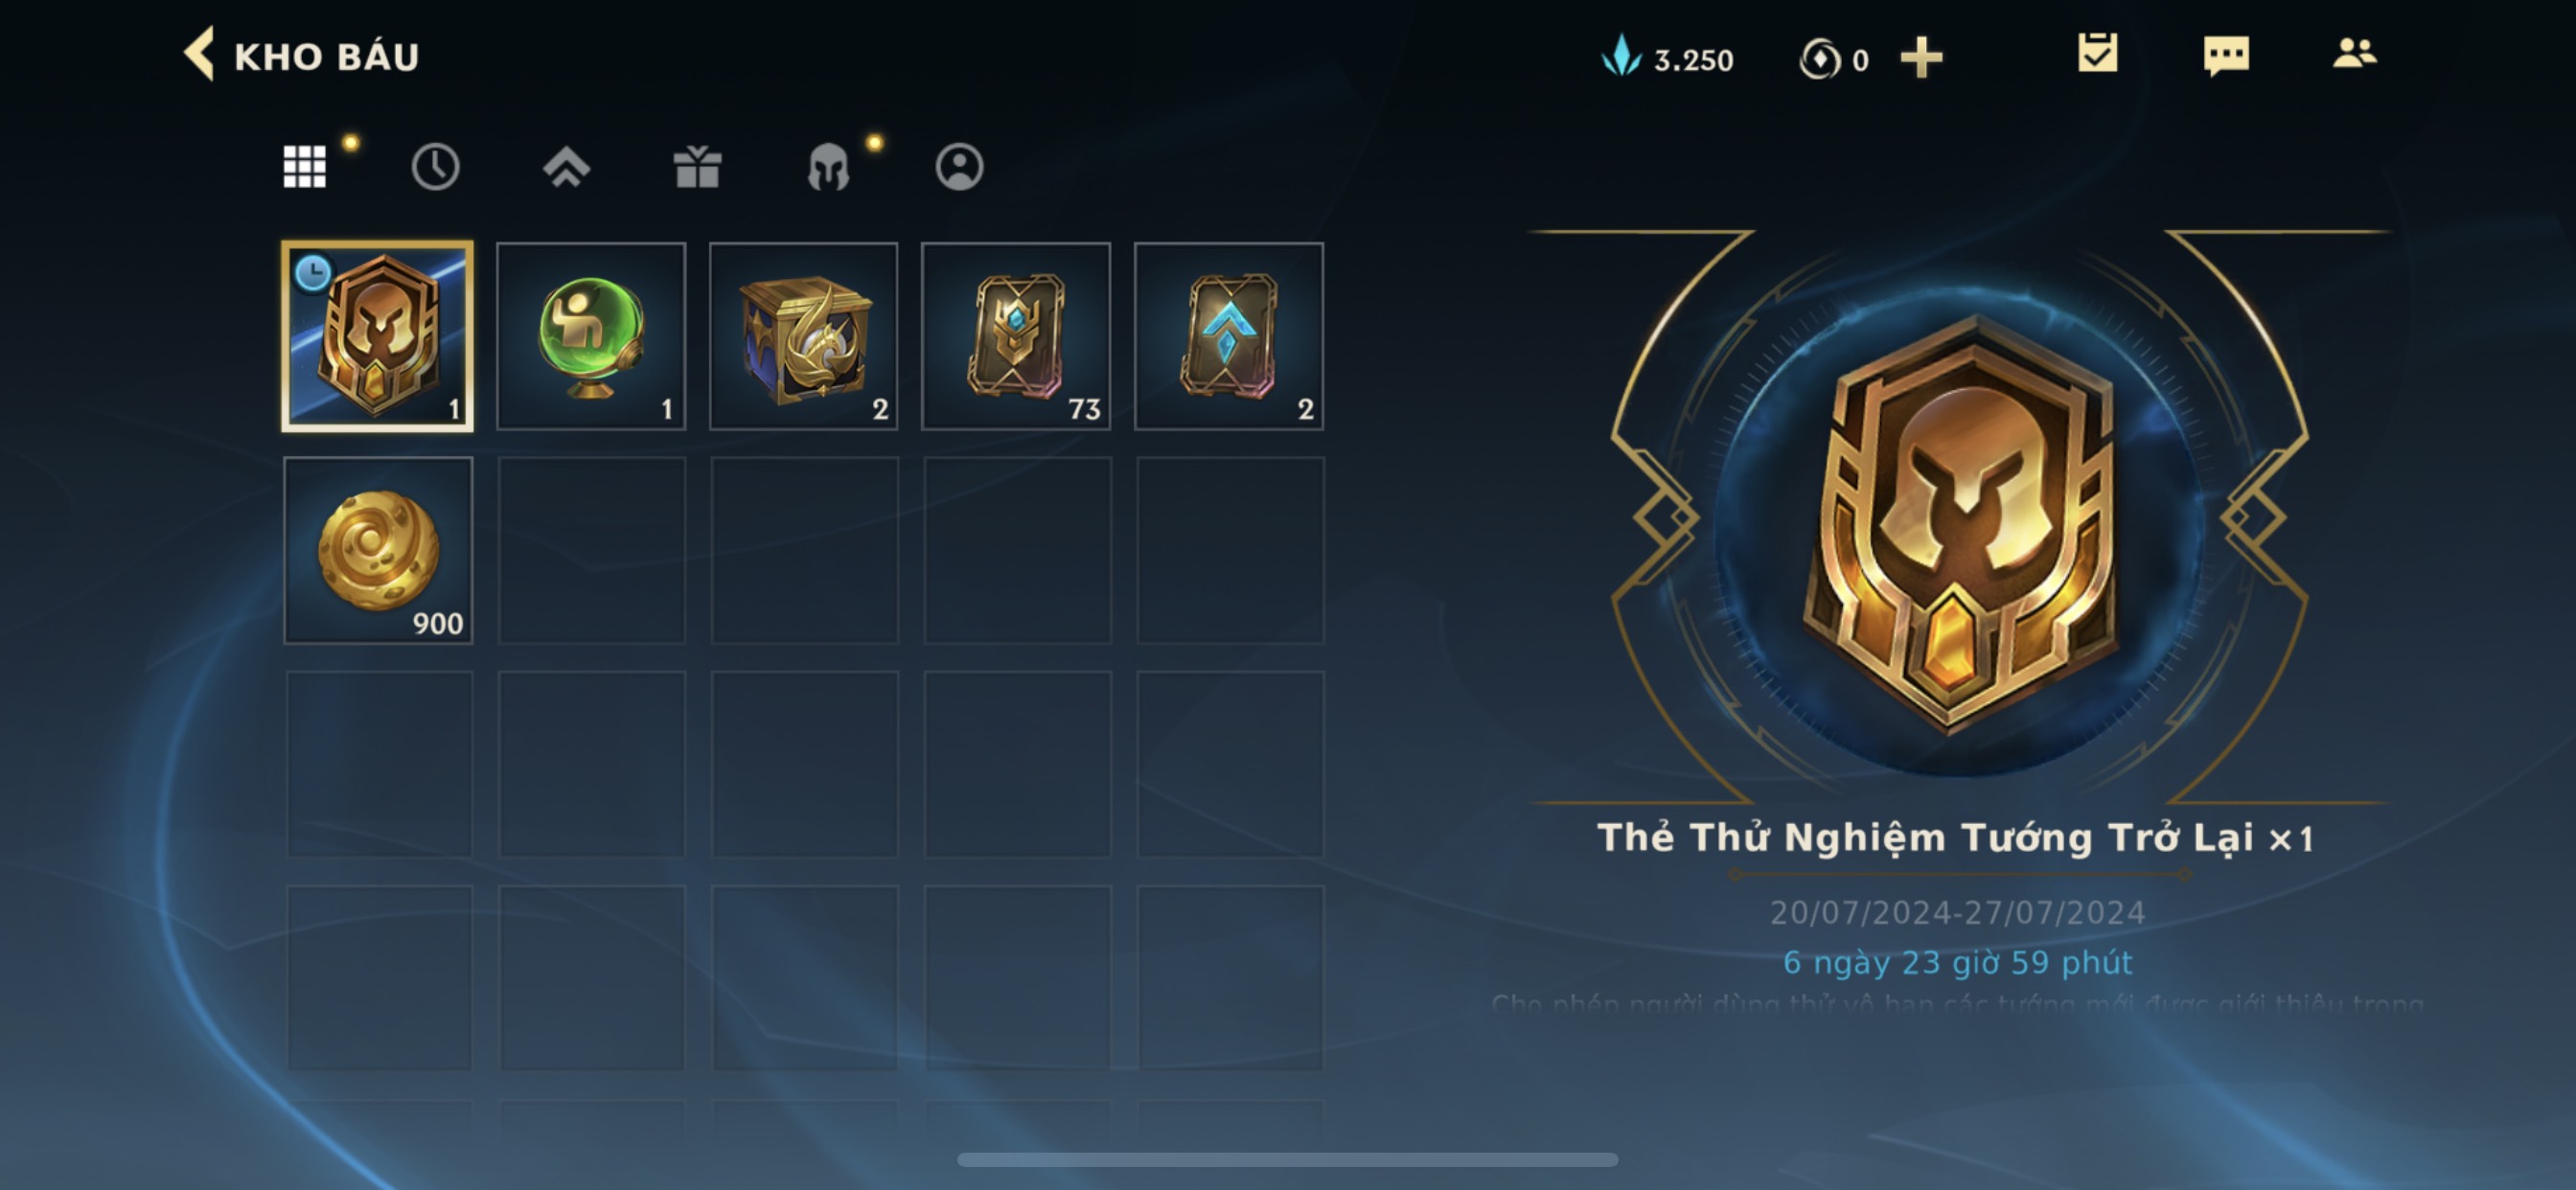Select the green orb item
2576x1190 pixels.
[x=591, y=337]
